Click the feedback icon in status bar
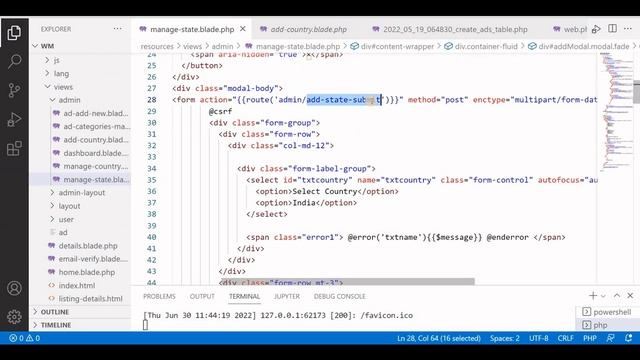Viewport: 640px width, 360px height. click(x=611, y=338)
